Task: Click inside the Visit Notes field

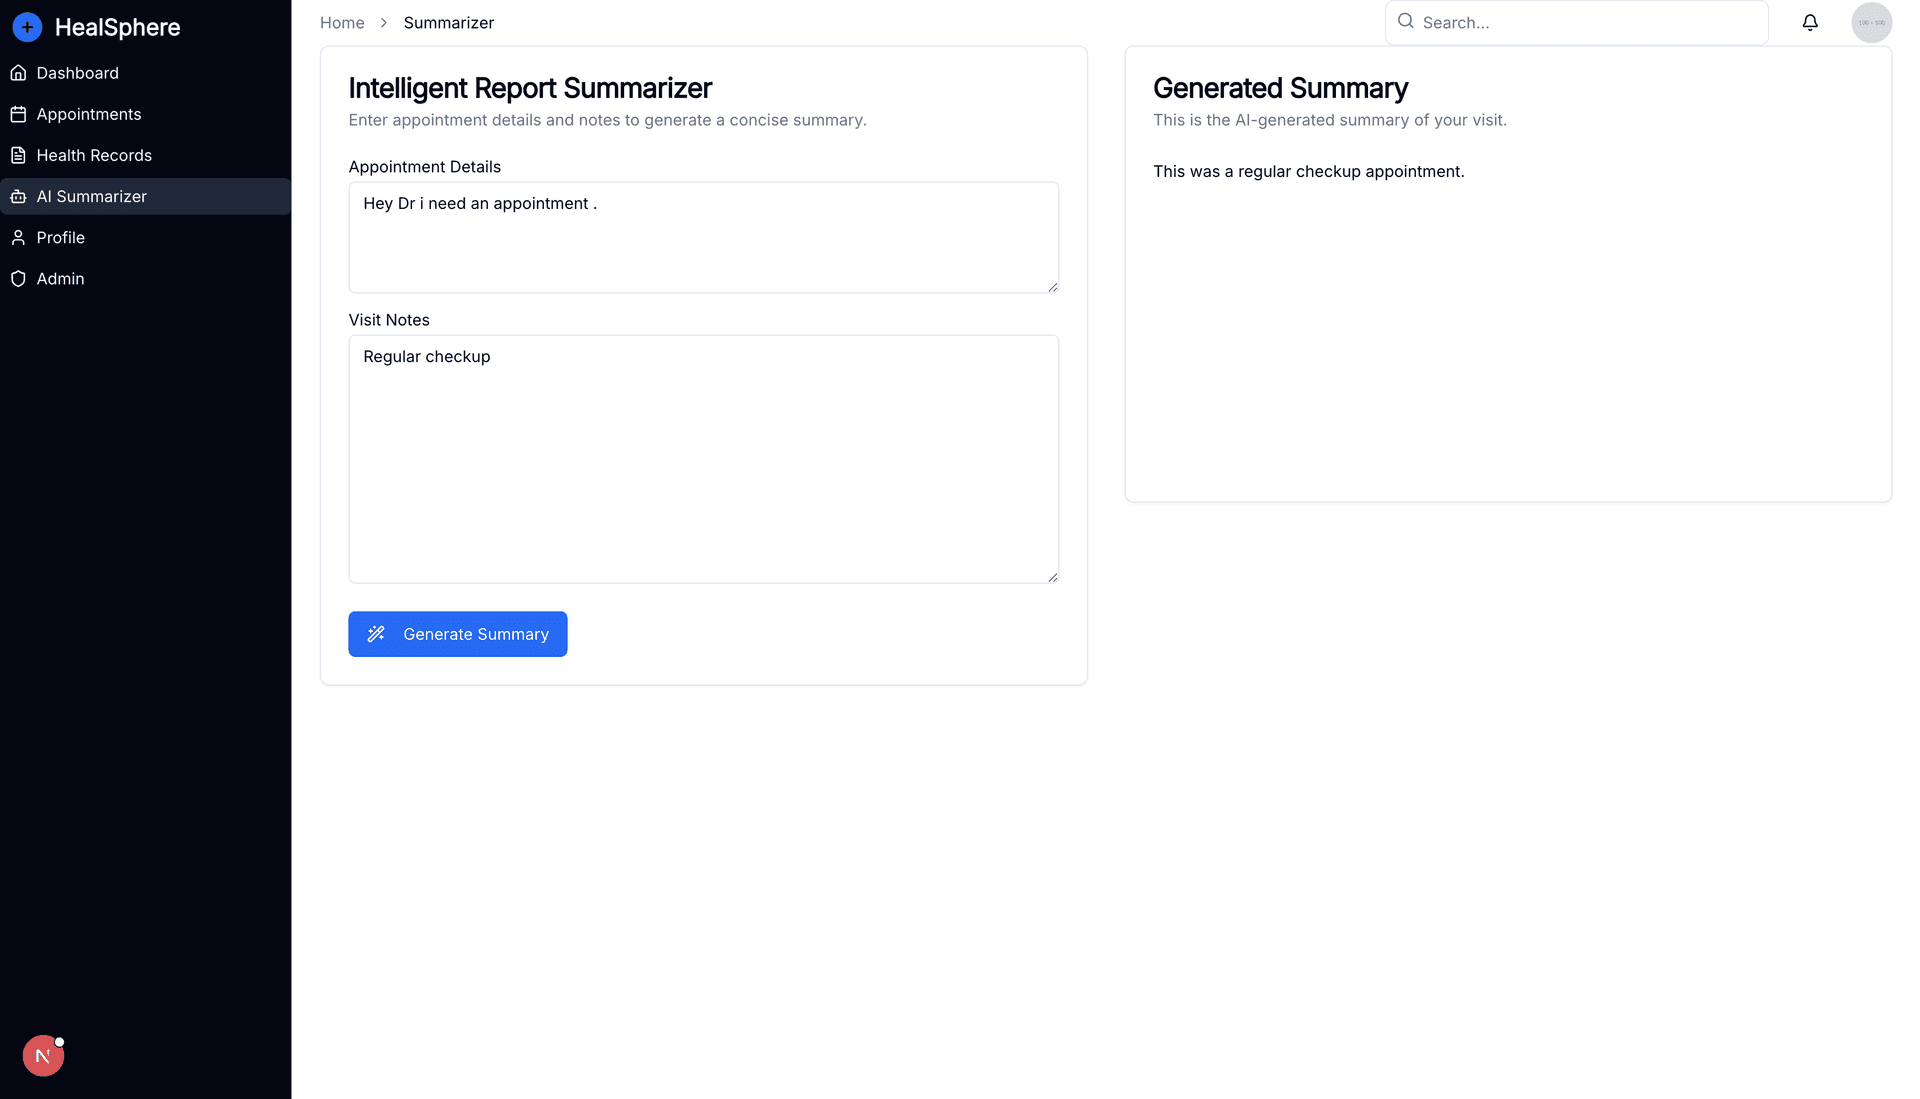Action: point(703,459)
